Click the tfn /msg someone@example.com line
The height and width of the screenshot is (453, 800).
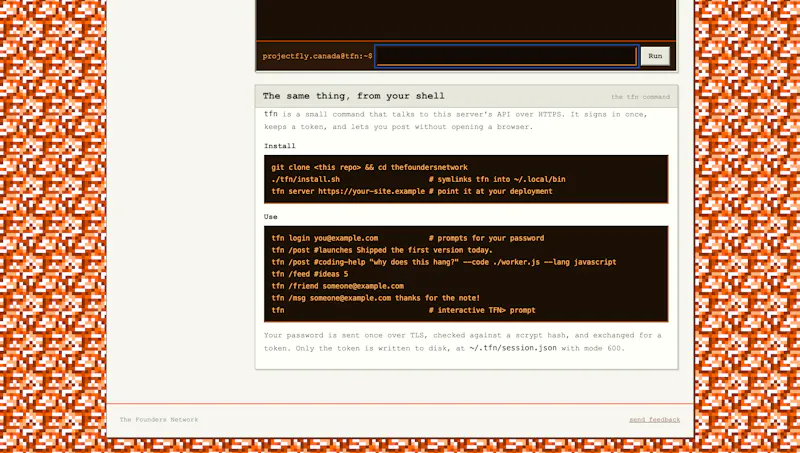376,298
